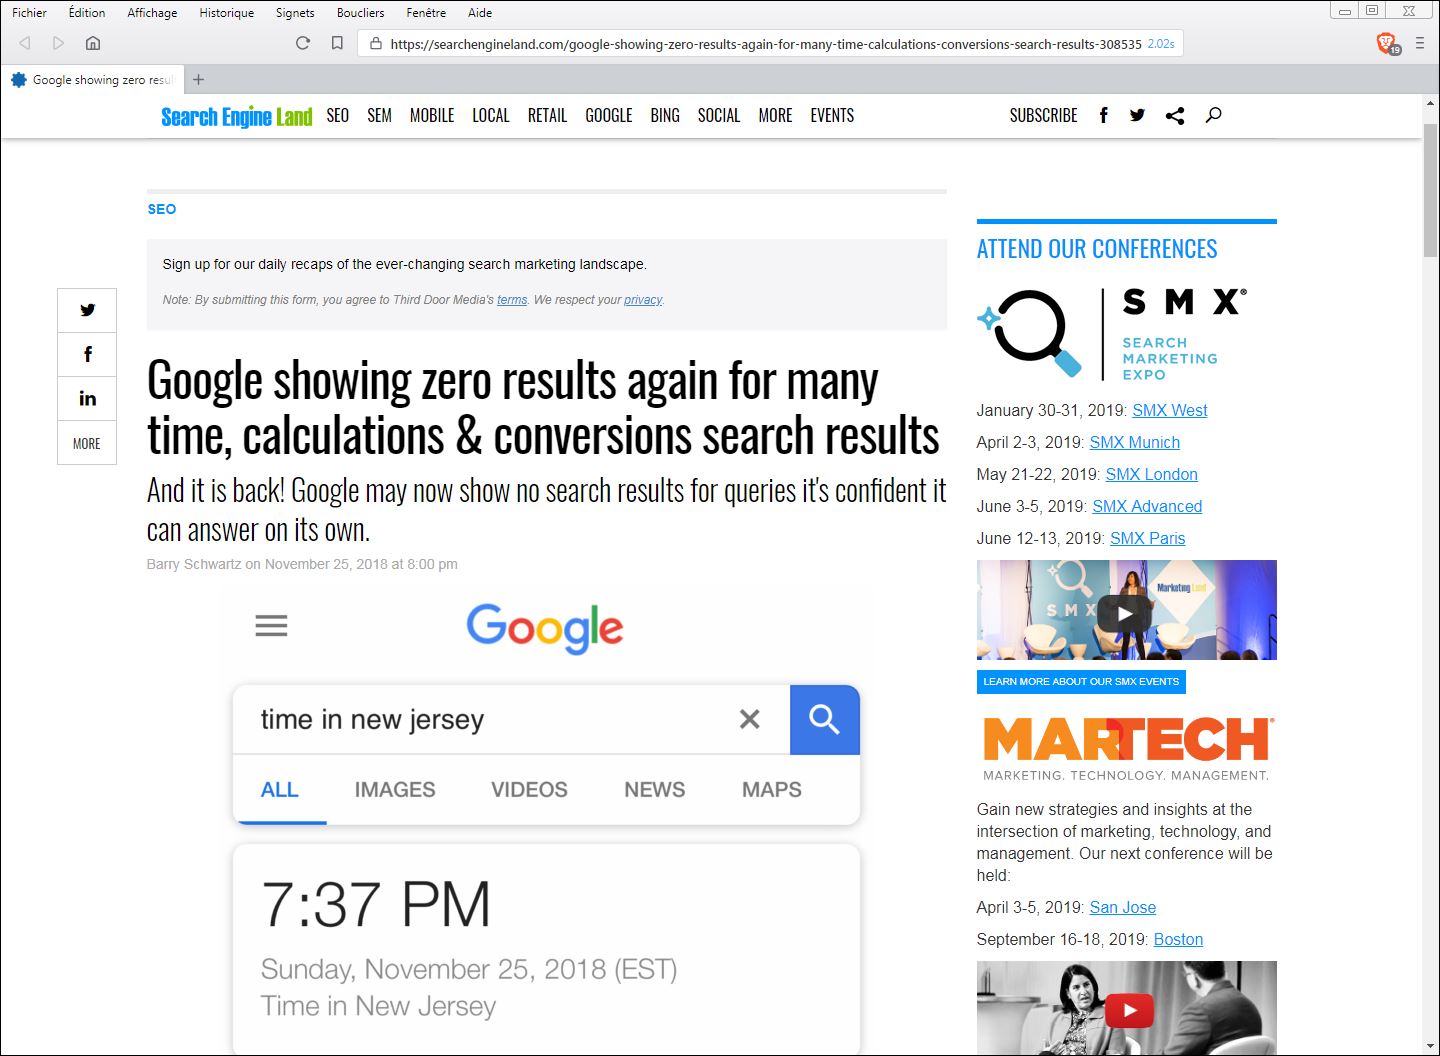Share article via Twitter sidebar icon
This screenshot has height=1056, width=1440.
pos(87,310)
